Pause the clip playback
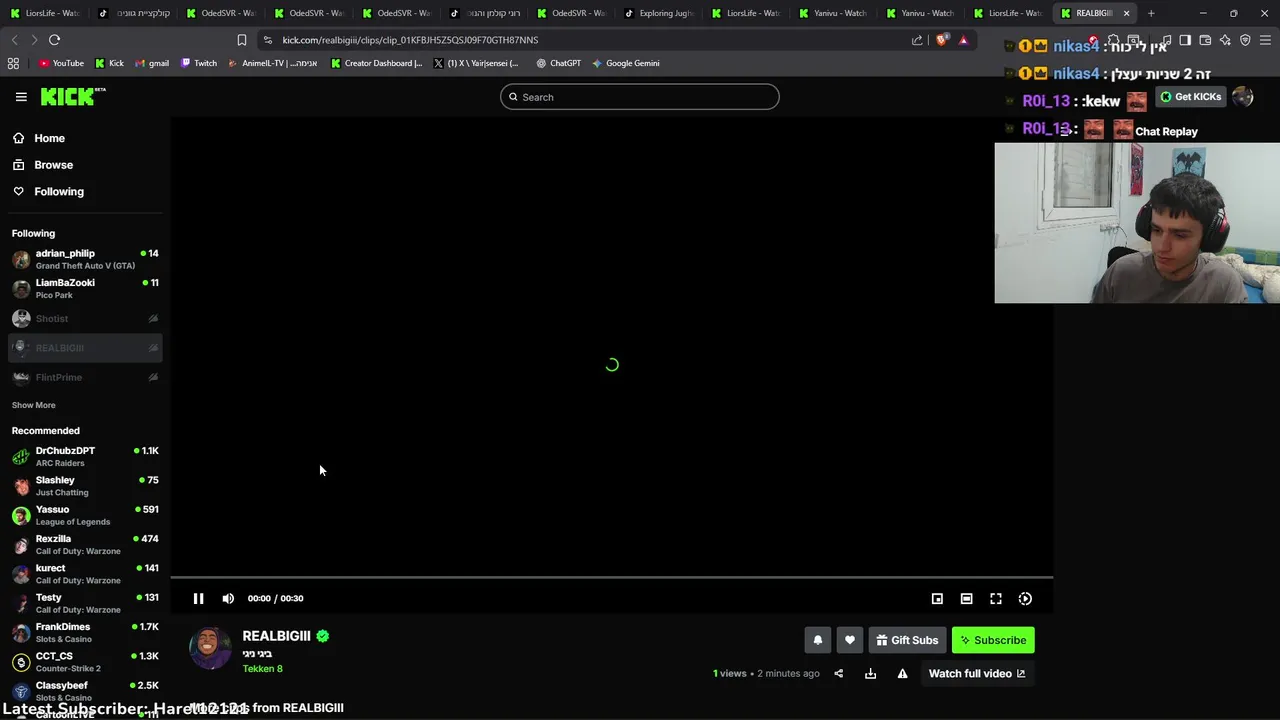The height and width of the screenshot is (720, 1280). [198, 598]
